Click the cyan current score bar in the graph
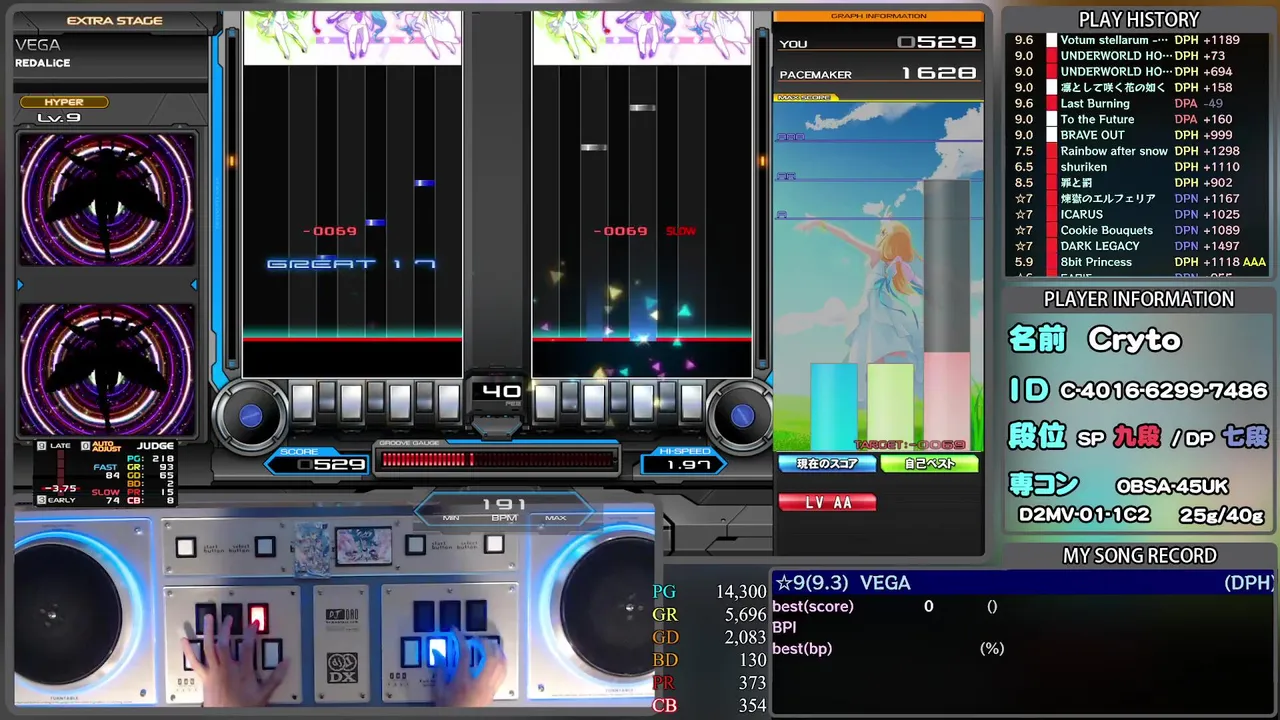Viewport: 1280px width, 720px height. click(834, 406)
